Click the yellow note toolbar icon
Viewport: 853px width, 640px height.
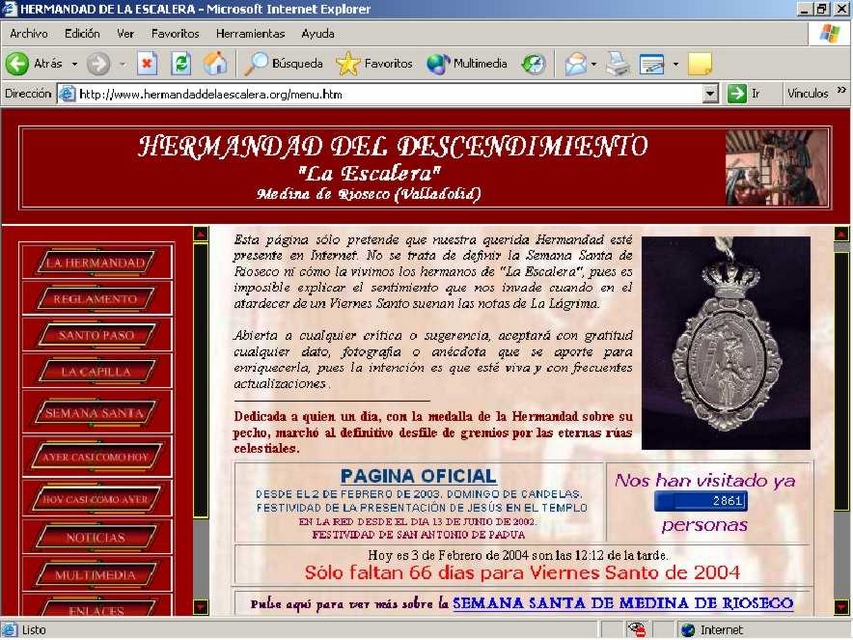[x=700, y=64]
